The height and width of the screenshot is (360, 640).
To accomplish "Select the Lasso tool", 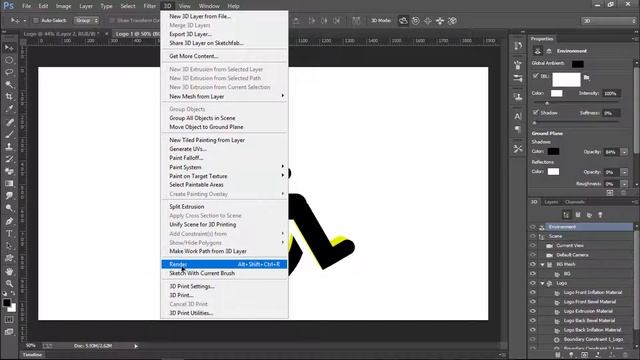I will pos(9,72).
